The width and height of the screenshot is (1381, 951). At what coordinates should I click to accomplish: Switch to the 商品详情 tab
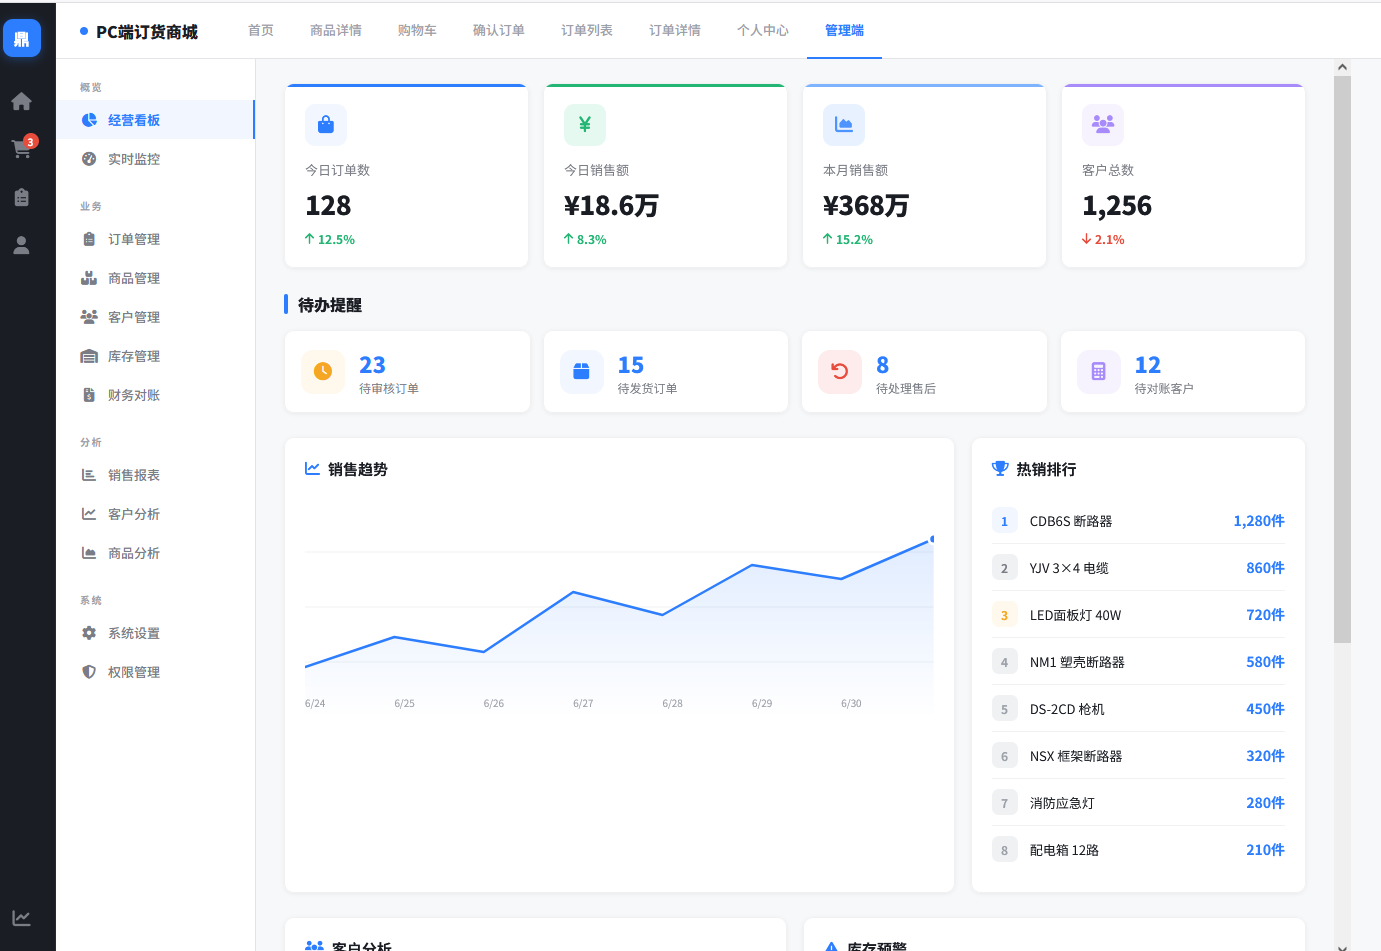coord(336,30)
